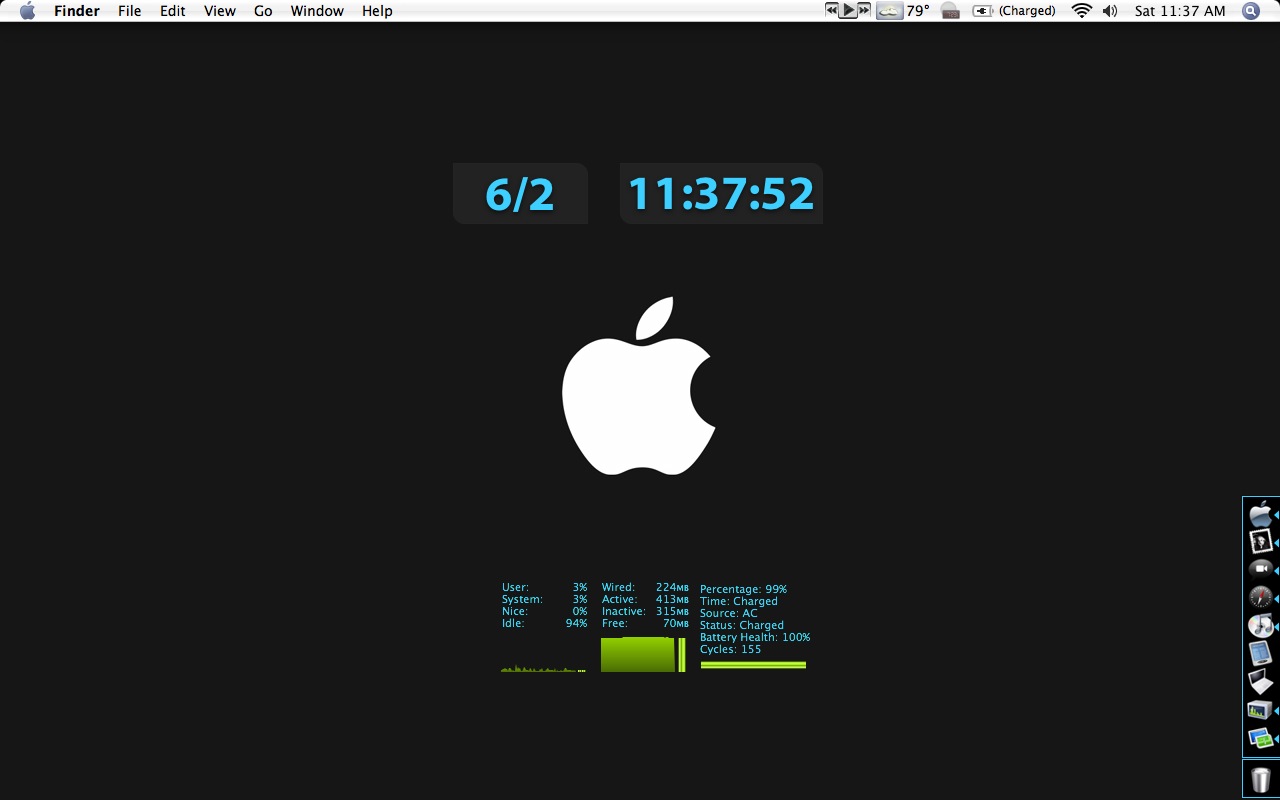Open the Apple menu in the menu bar
This screenshot has width=1280, height=800.
pos(27,11)
